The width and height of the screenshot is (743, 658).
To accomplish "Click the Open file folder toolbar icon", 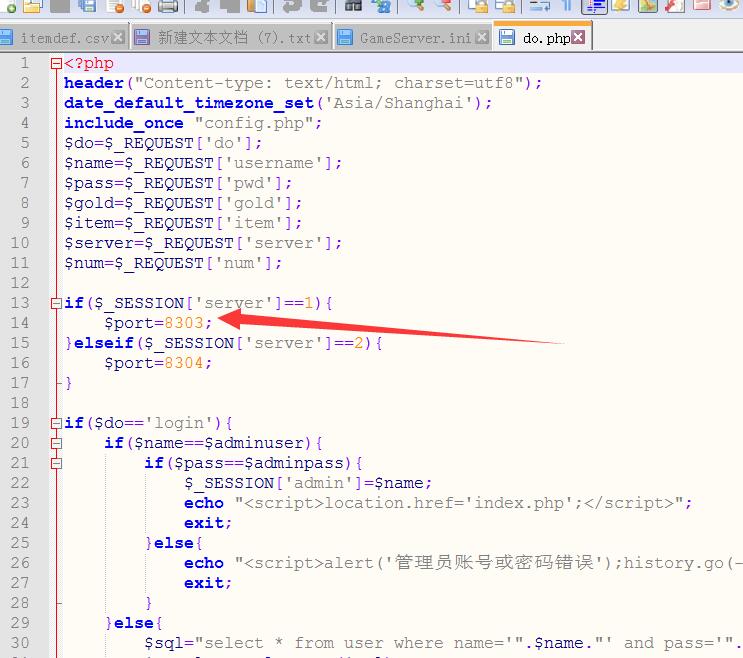I will pyautogui.click(x=33, y=6).
